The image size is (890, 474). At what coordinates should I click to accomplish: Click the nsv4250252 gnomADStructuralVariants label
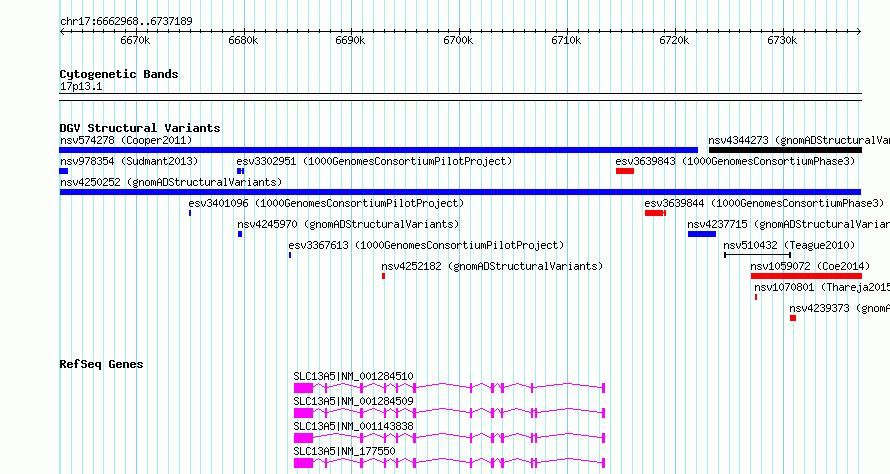coord(171,182)
